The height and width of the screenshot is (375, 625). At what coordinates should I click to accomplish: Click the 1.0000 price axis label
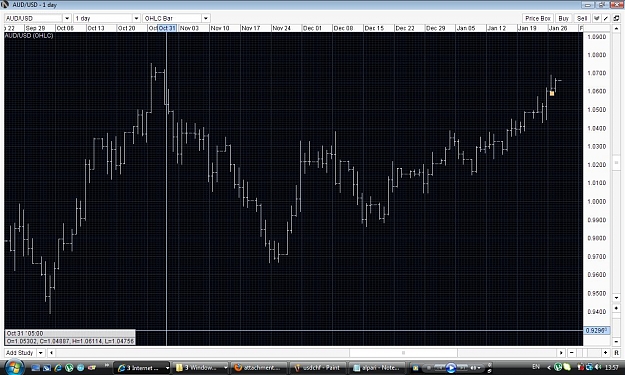coord(597,201)
